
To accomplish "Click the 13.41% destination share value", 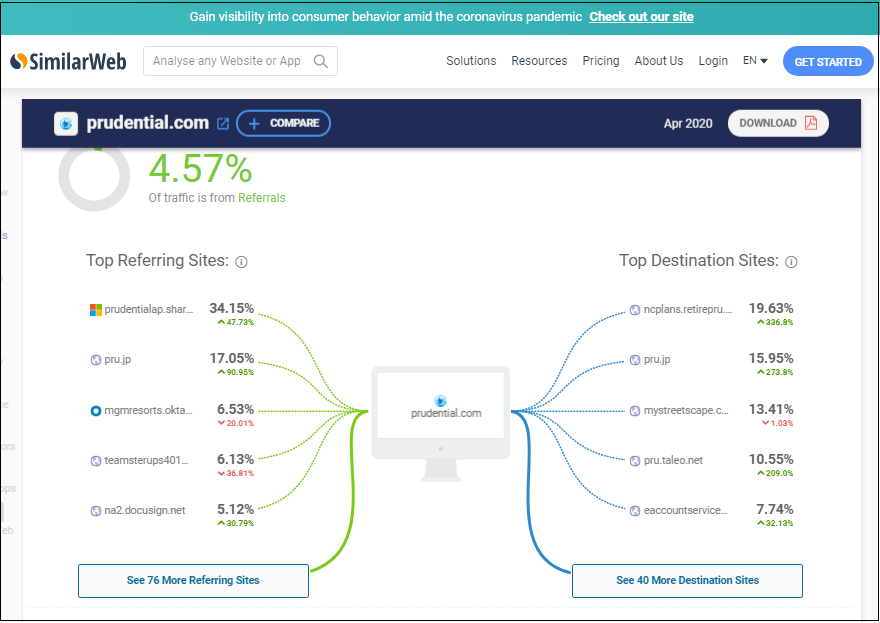I will click(x=771, y=409).
